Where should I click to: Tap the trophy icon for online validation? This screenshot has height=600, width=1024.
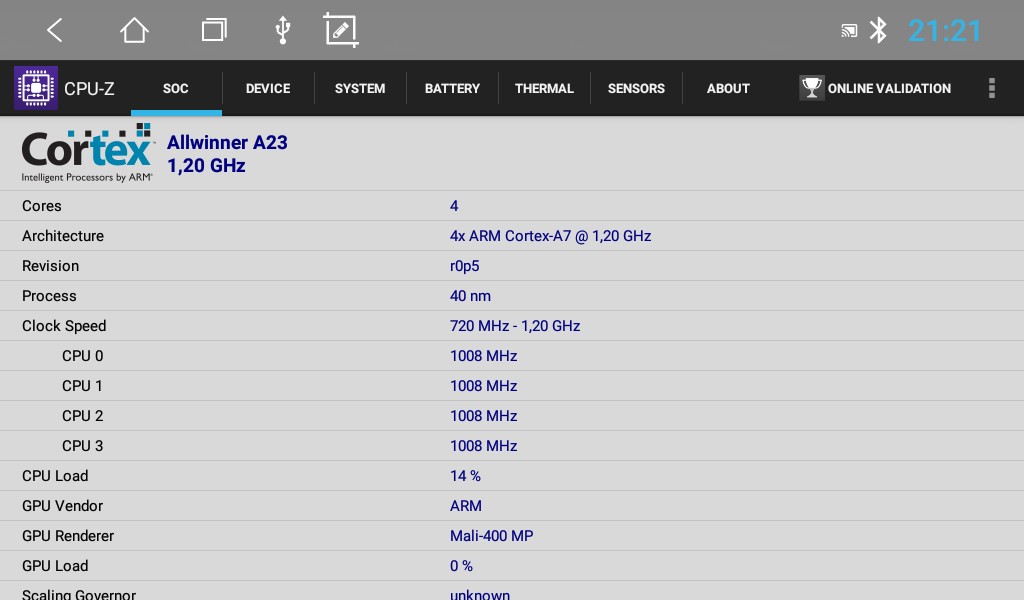[x=812, y=87]
